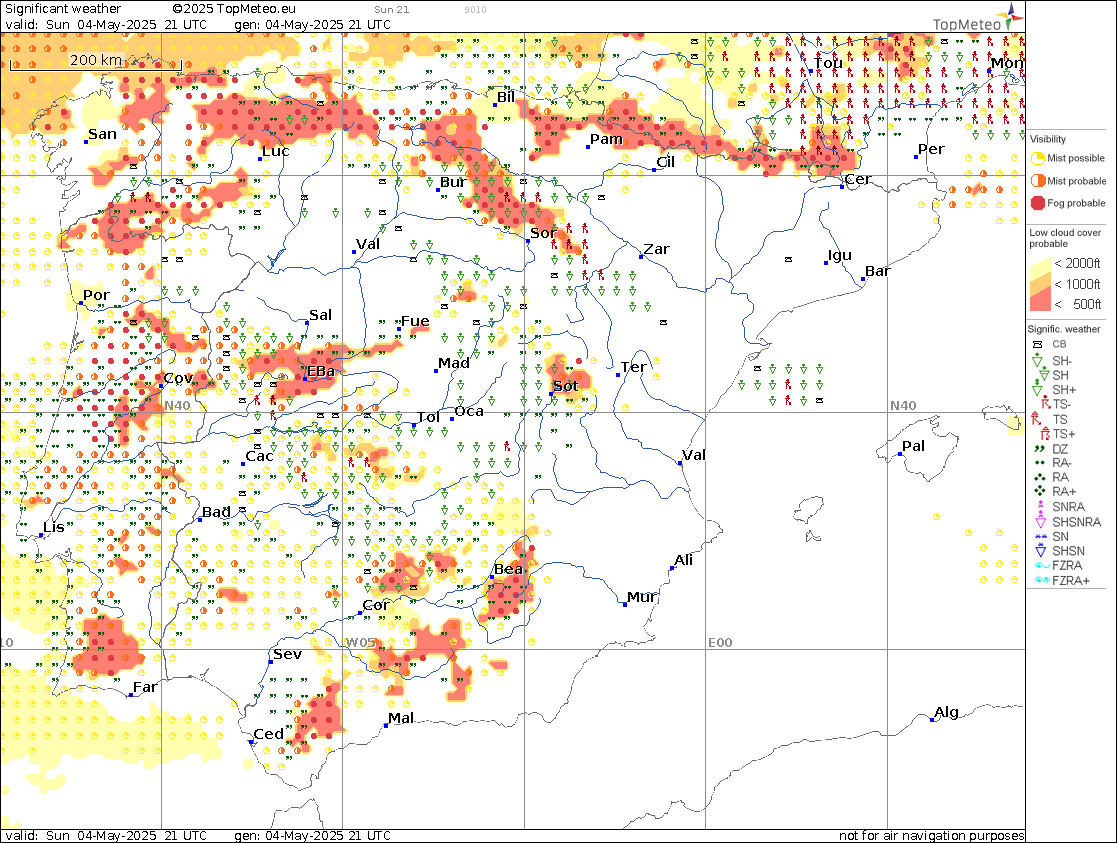This screenshot has width=1117, height=843.
Task: Click the RA+ heavy rain legend symbol
Action: click(x=1040, y=491)
